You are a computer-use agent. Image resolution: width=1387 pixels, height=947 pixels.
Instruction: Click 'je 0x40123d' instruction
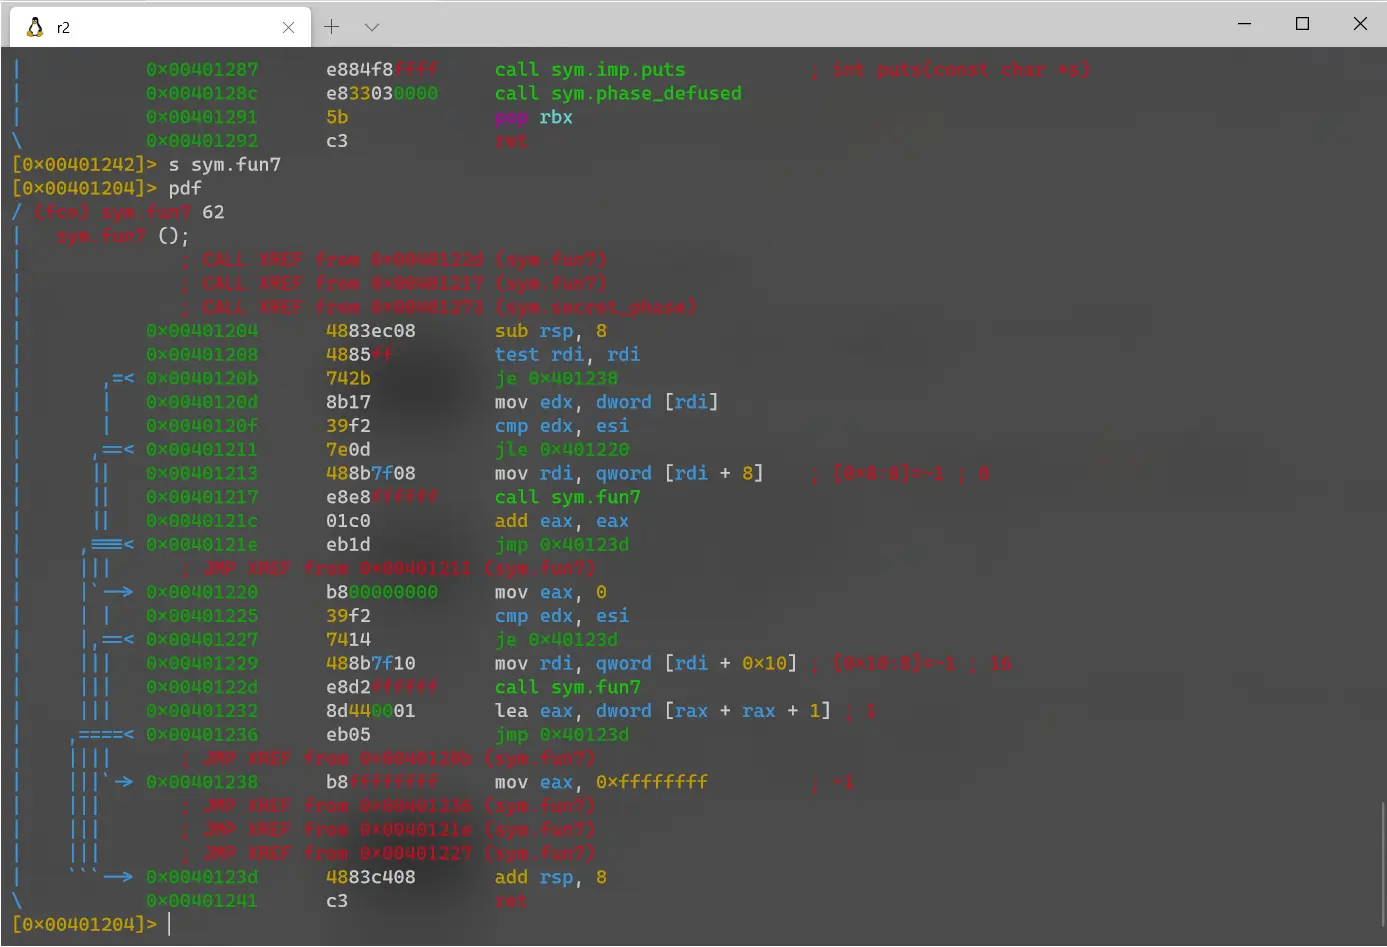click(556, 639)
